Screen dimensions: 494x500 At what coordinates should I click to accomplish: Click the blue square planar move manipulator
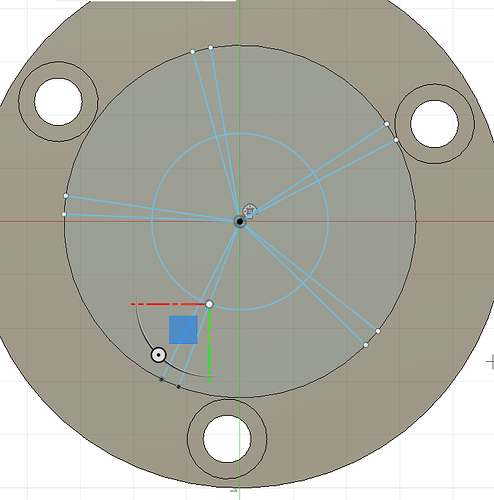[x=183, y=330]
